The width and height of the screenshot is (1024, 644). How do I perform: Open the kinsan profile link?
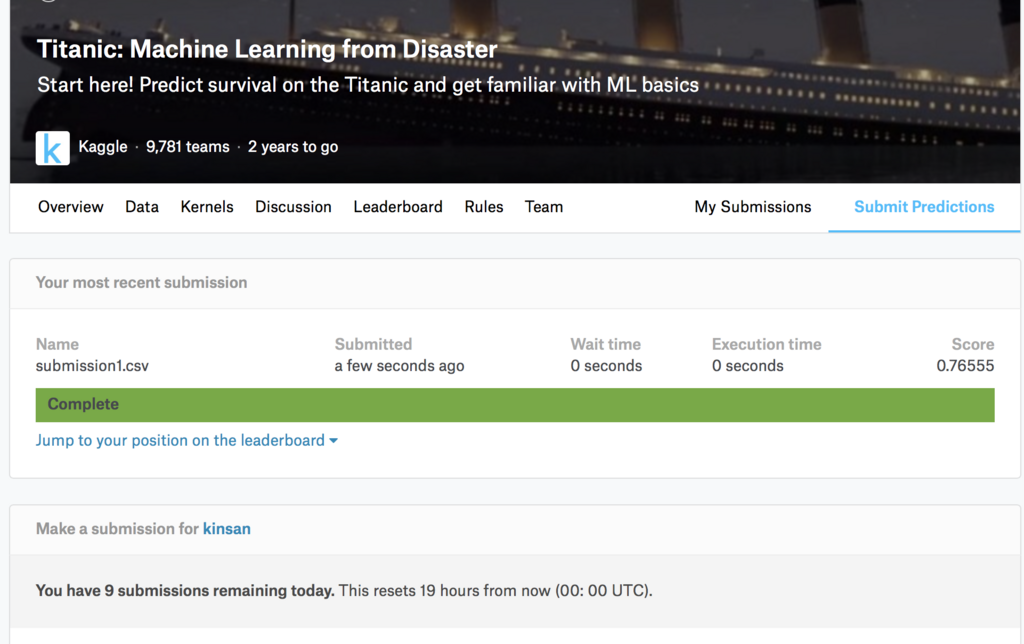point(227,528)
